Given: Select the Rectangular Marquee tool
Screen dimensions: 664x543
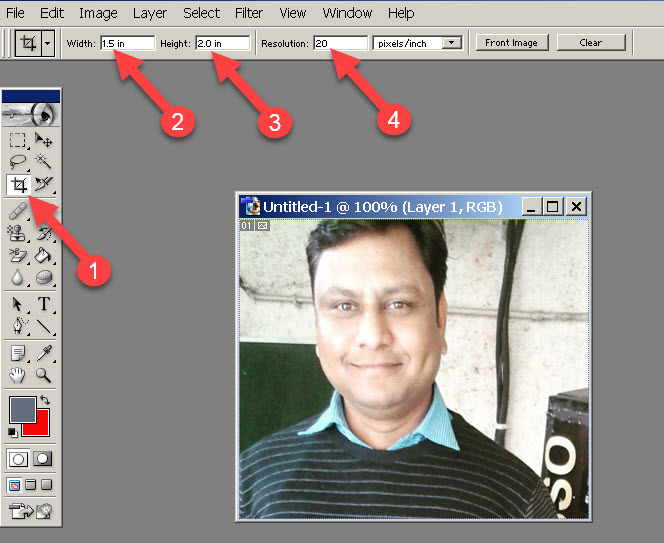Looking at the screenshot, I should (18, 140).
